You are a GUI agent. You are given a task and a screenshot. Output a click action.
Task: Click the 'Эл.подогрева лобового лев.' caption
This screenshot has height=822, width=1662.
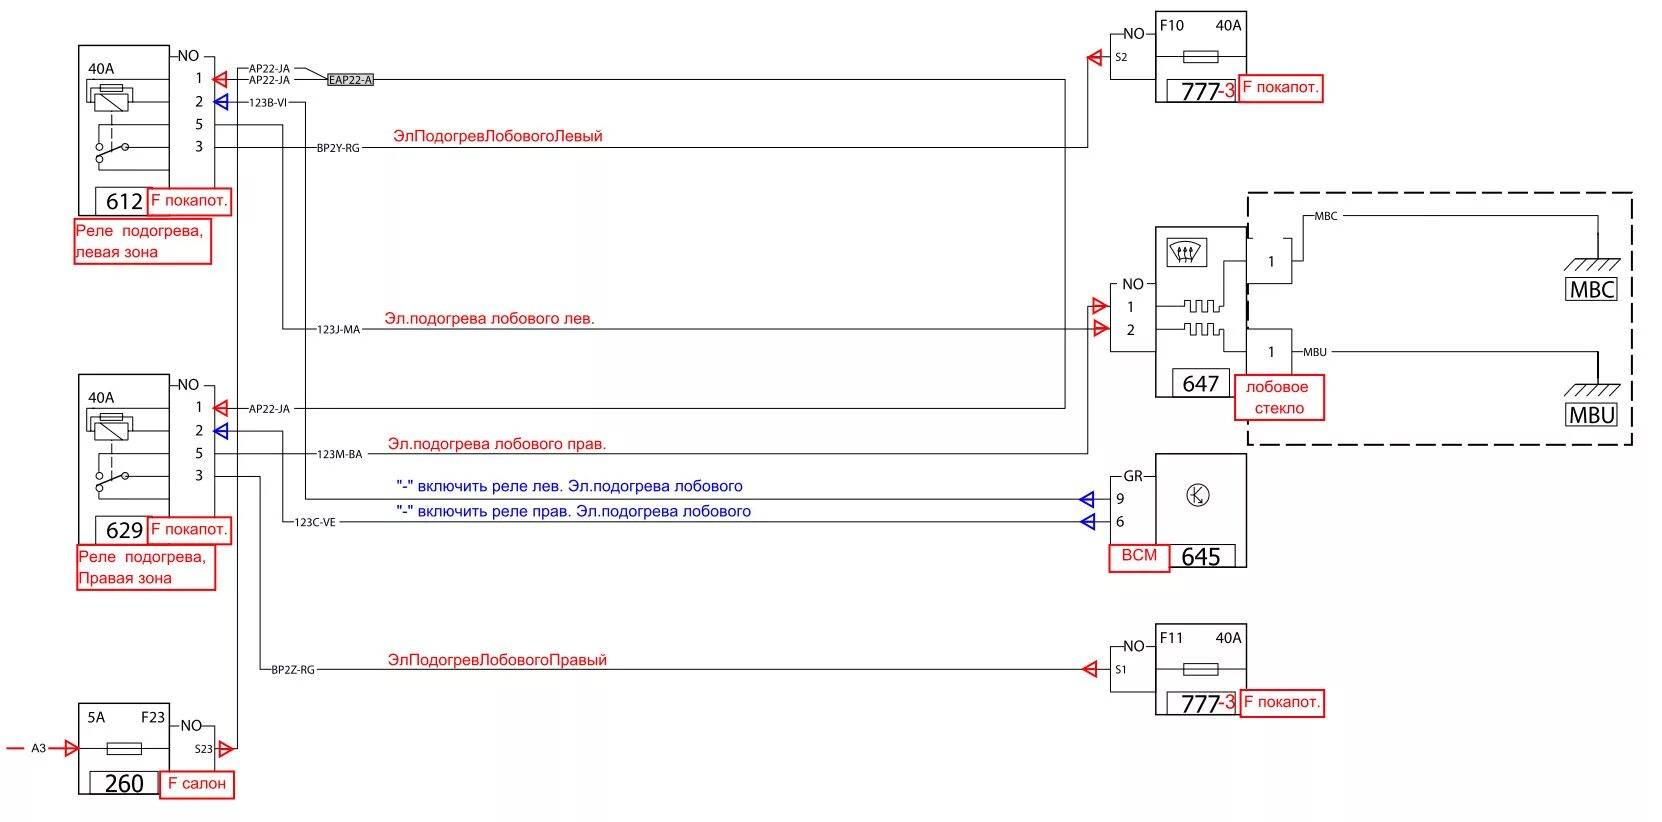click(x=489, y=319)
